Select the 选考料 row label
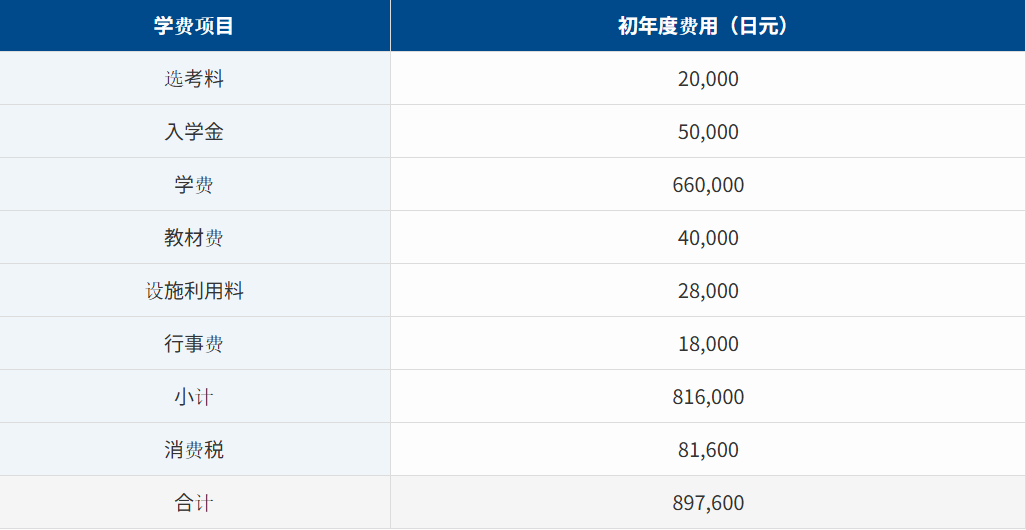Screen dimensions: 1026x530 click(194, 79)
